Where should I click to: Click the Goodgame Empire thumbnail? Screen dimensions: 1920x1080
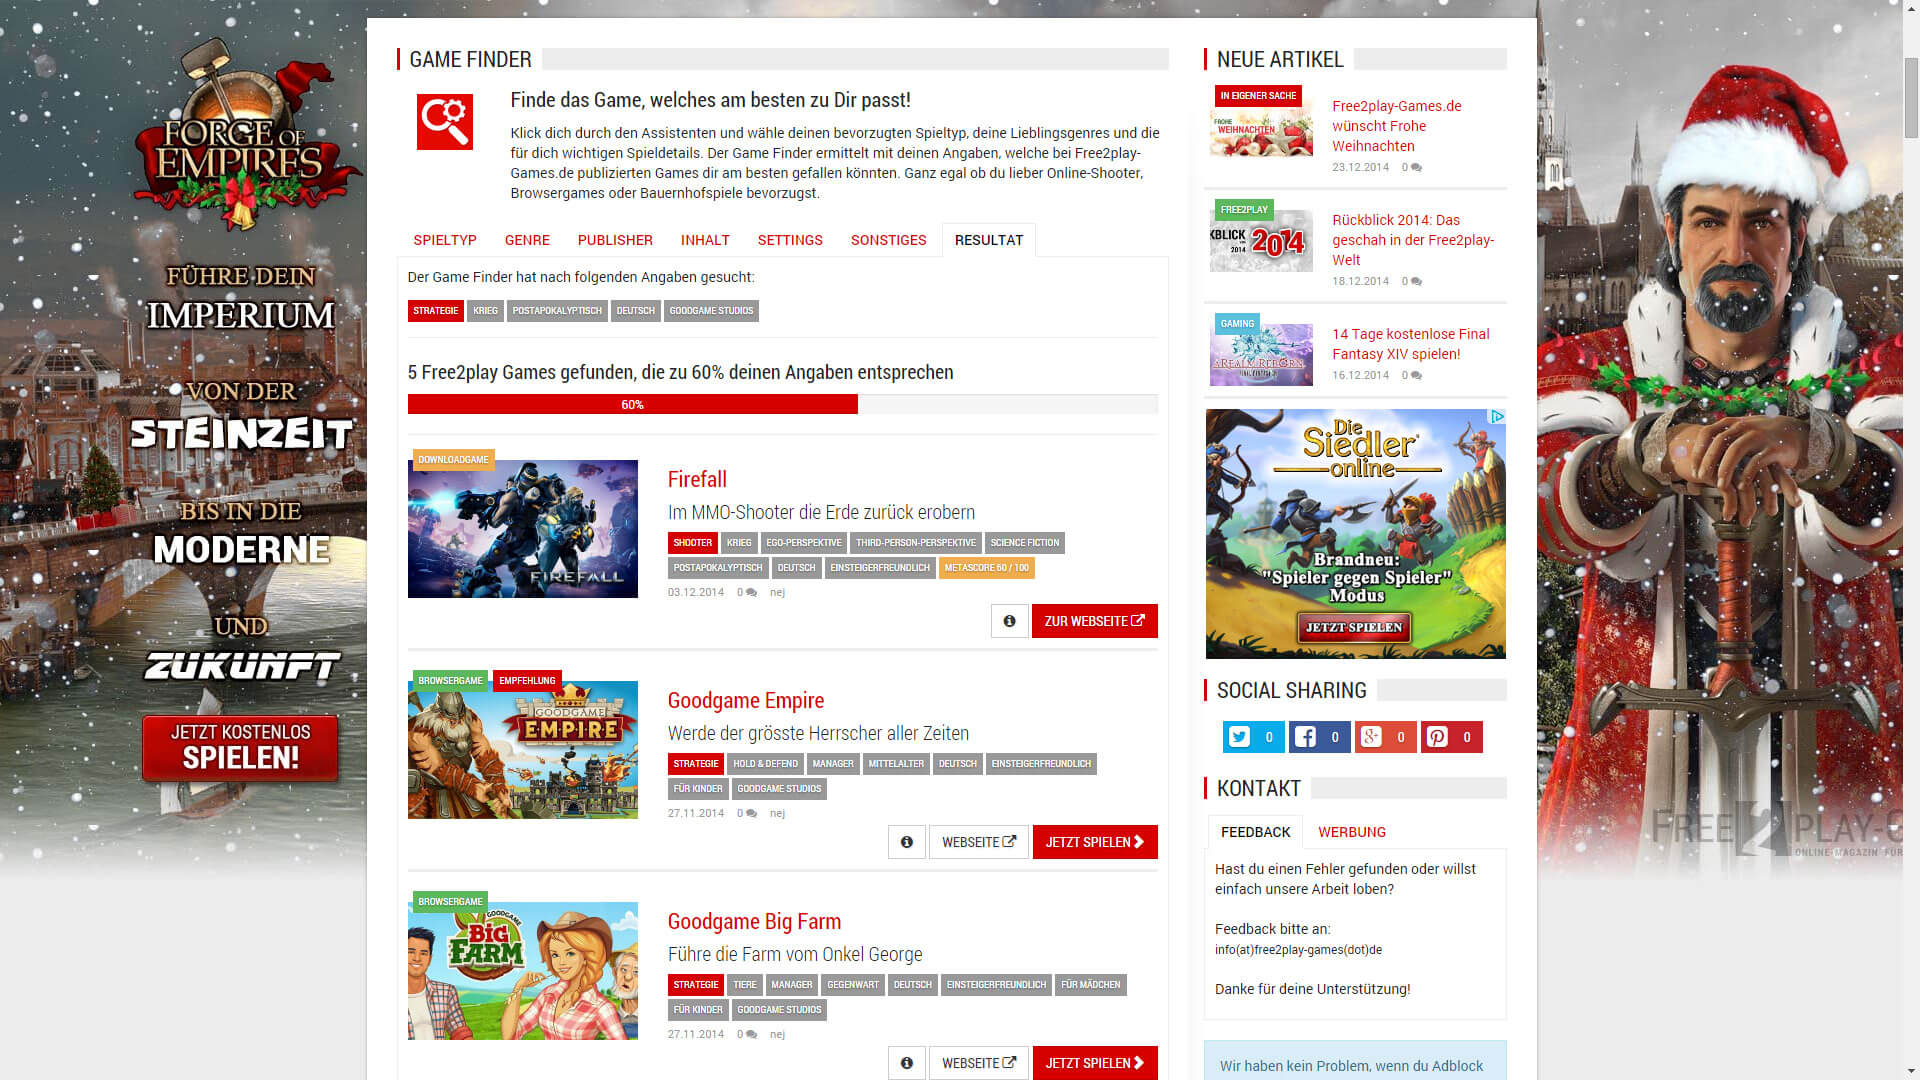pyautogui.click(x=523, y=750)
